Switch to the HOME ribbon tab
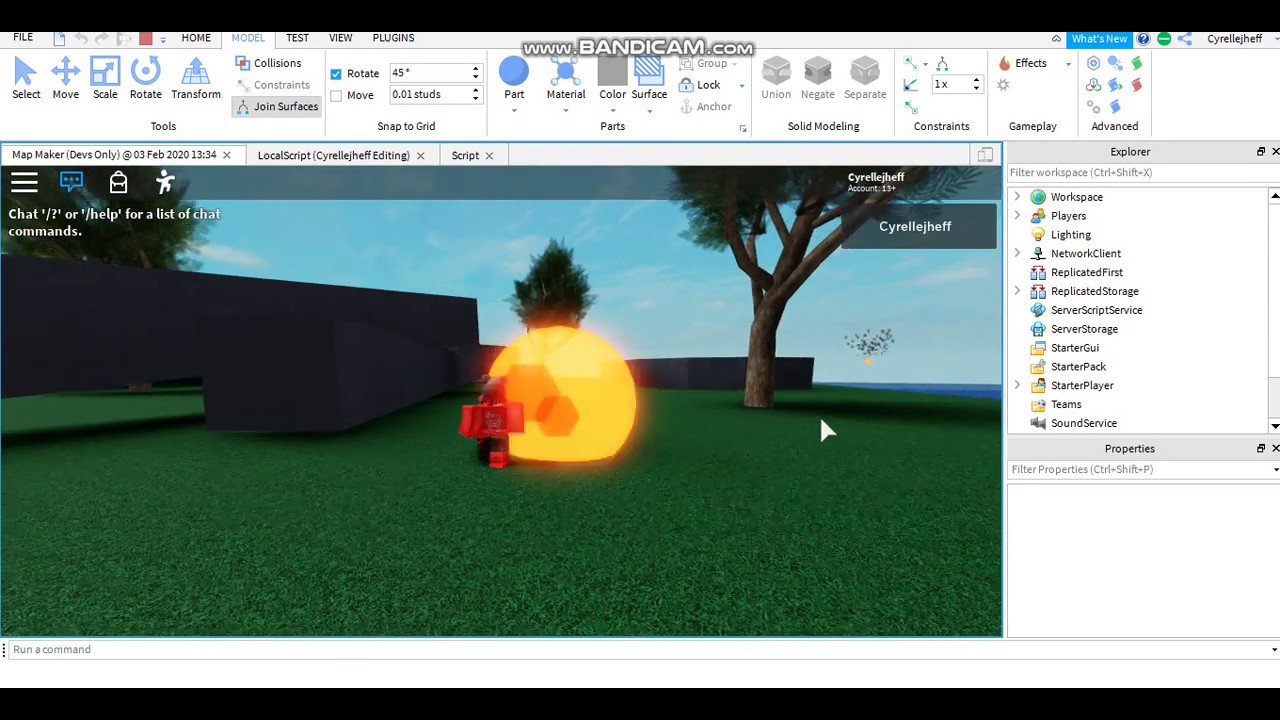 pyautogui.click(x=196, y=38)
